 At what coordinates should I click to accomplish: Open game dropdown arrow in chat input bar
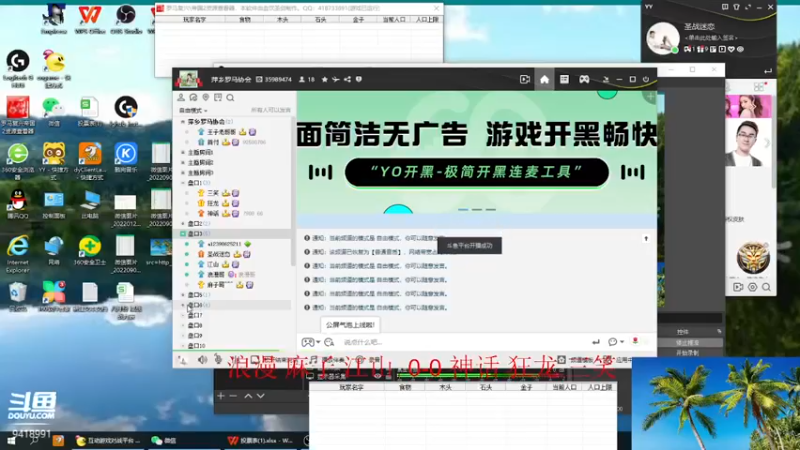tap(318, 342)
